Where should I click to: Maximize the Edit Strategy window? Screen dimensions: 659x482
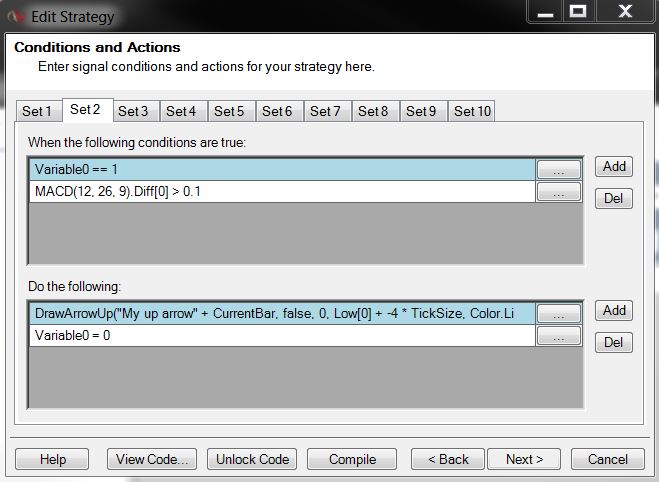pyautogui.click(x=578, y=12)
